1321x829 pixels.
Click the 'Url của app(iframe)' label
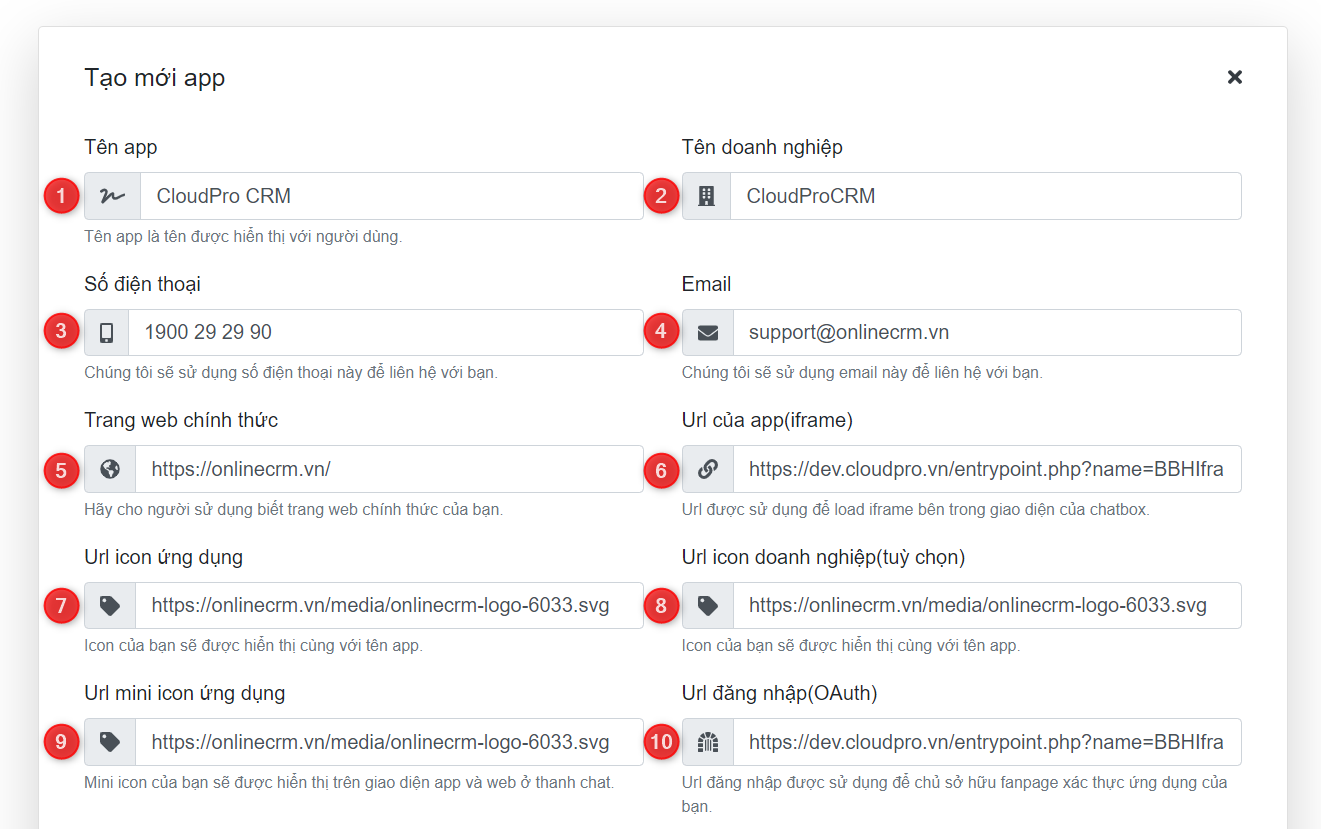(x=767, y=421)
